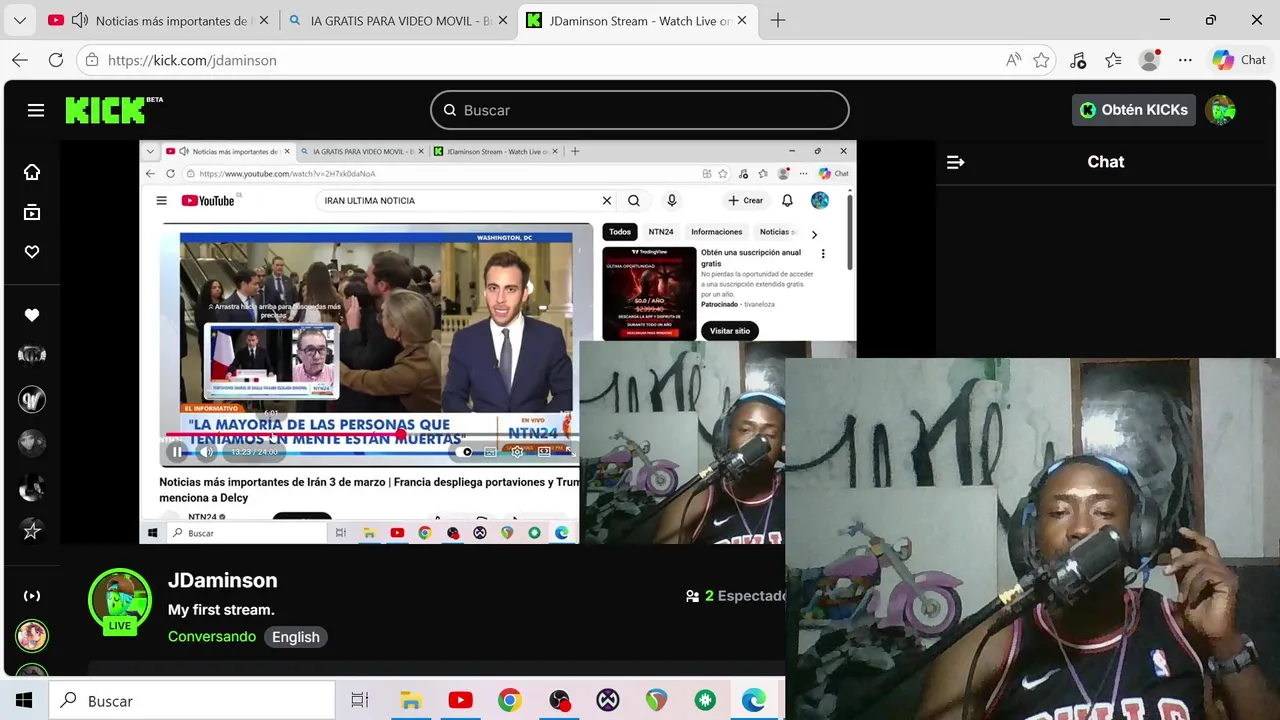Open the anime-avatar live channel in sidebar
This screenshot has width=1280, height=720.
coord(32,635)
